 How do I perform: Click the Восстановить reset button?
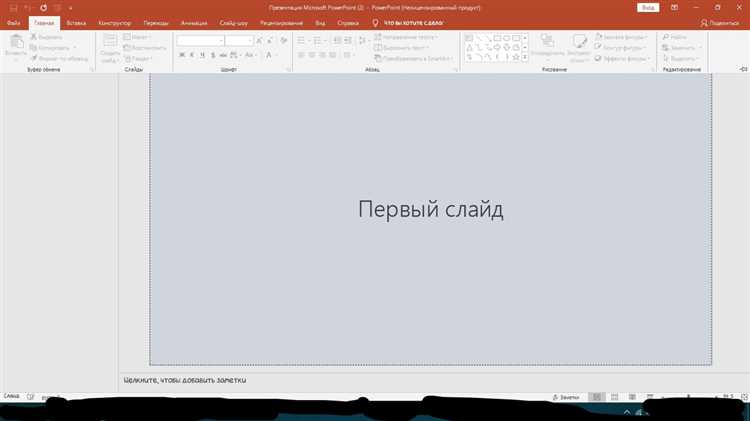[x=144, y=47]
